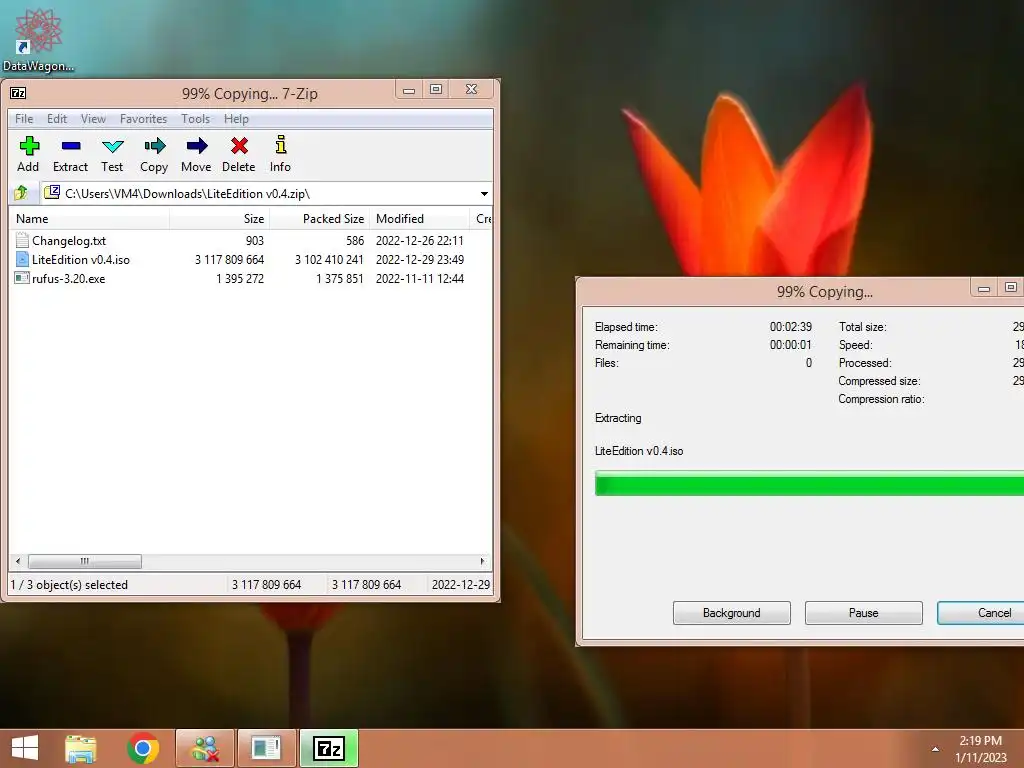Open the Windows Start button
Image resolution: width=1024 pixels, height=768 pixels.
pyautogui.click(x=25, y=748)
